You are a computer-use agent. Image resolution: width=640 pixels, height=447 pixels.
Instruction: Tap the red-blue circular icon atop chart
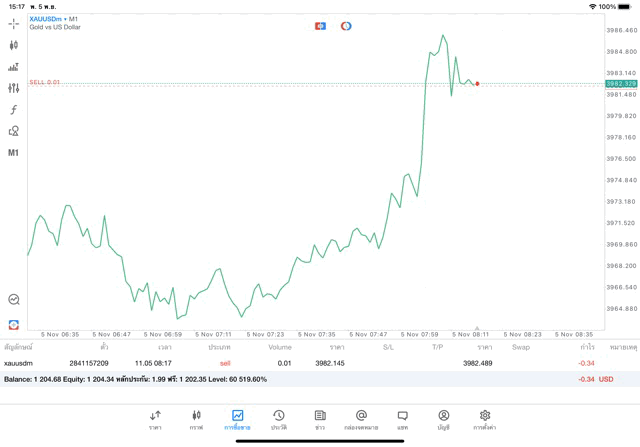[x=346, y=26]
